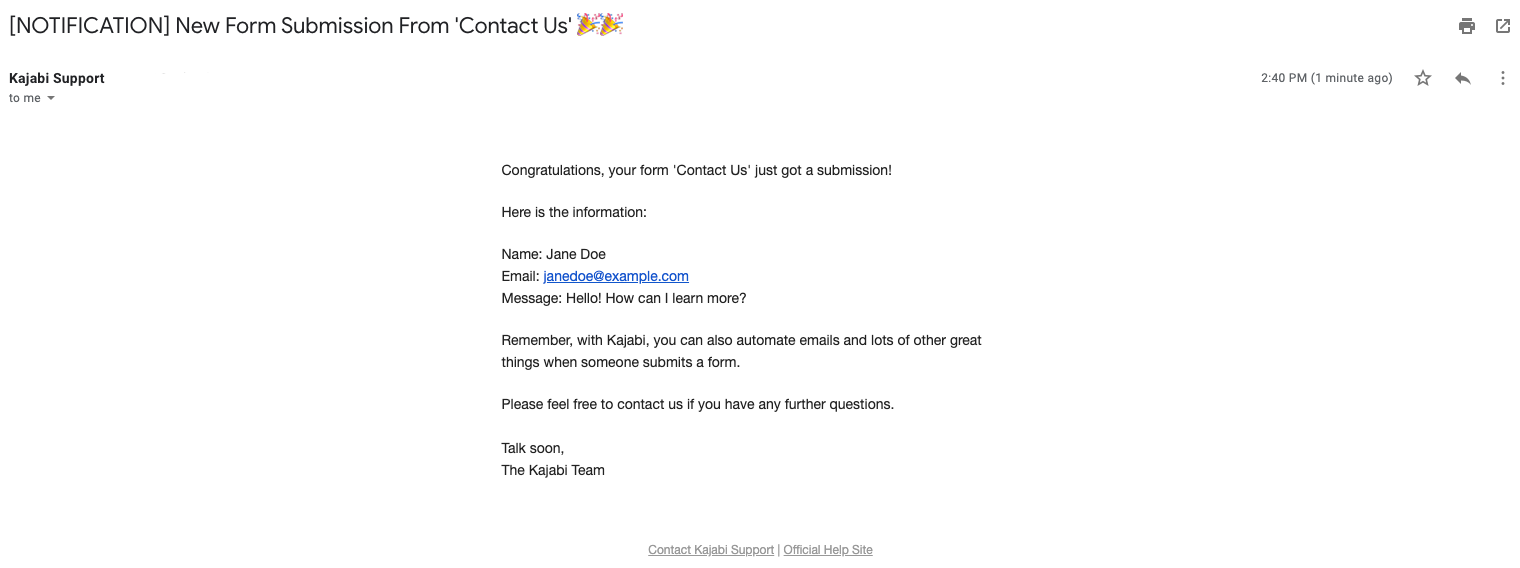Click the 'Congratulations' opening sentence
1520x568 pixels.
click(x=696, y=170)
